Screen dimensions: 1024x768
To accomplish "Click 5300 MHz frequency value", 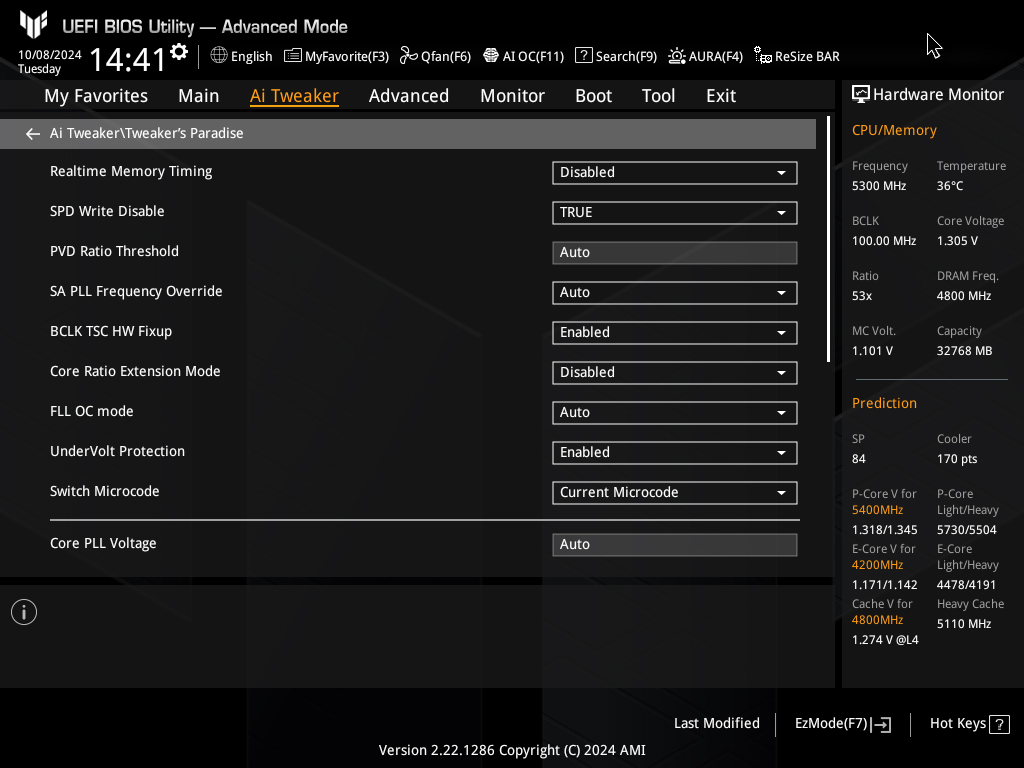I will 879,186.
